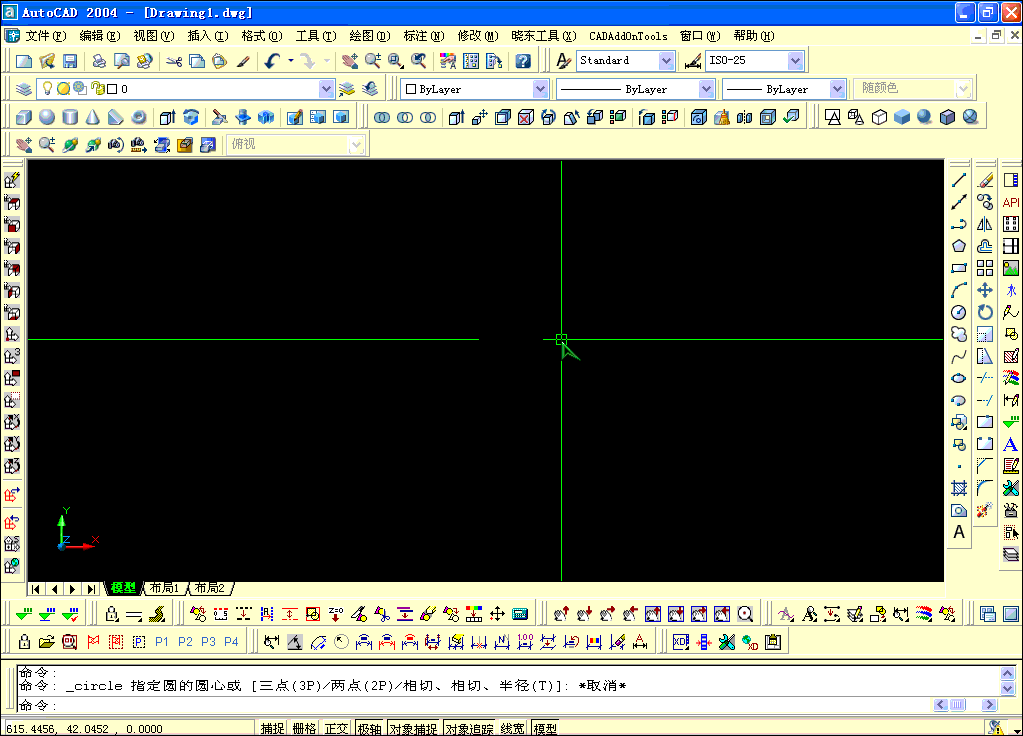The height and width of the screenshot is (736, 1023).
Task: Toggle 正交 ortho mode in status bar
Action: coord(336,729)
